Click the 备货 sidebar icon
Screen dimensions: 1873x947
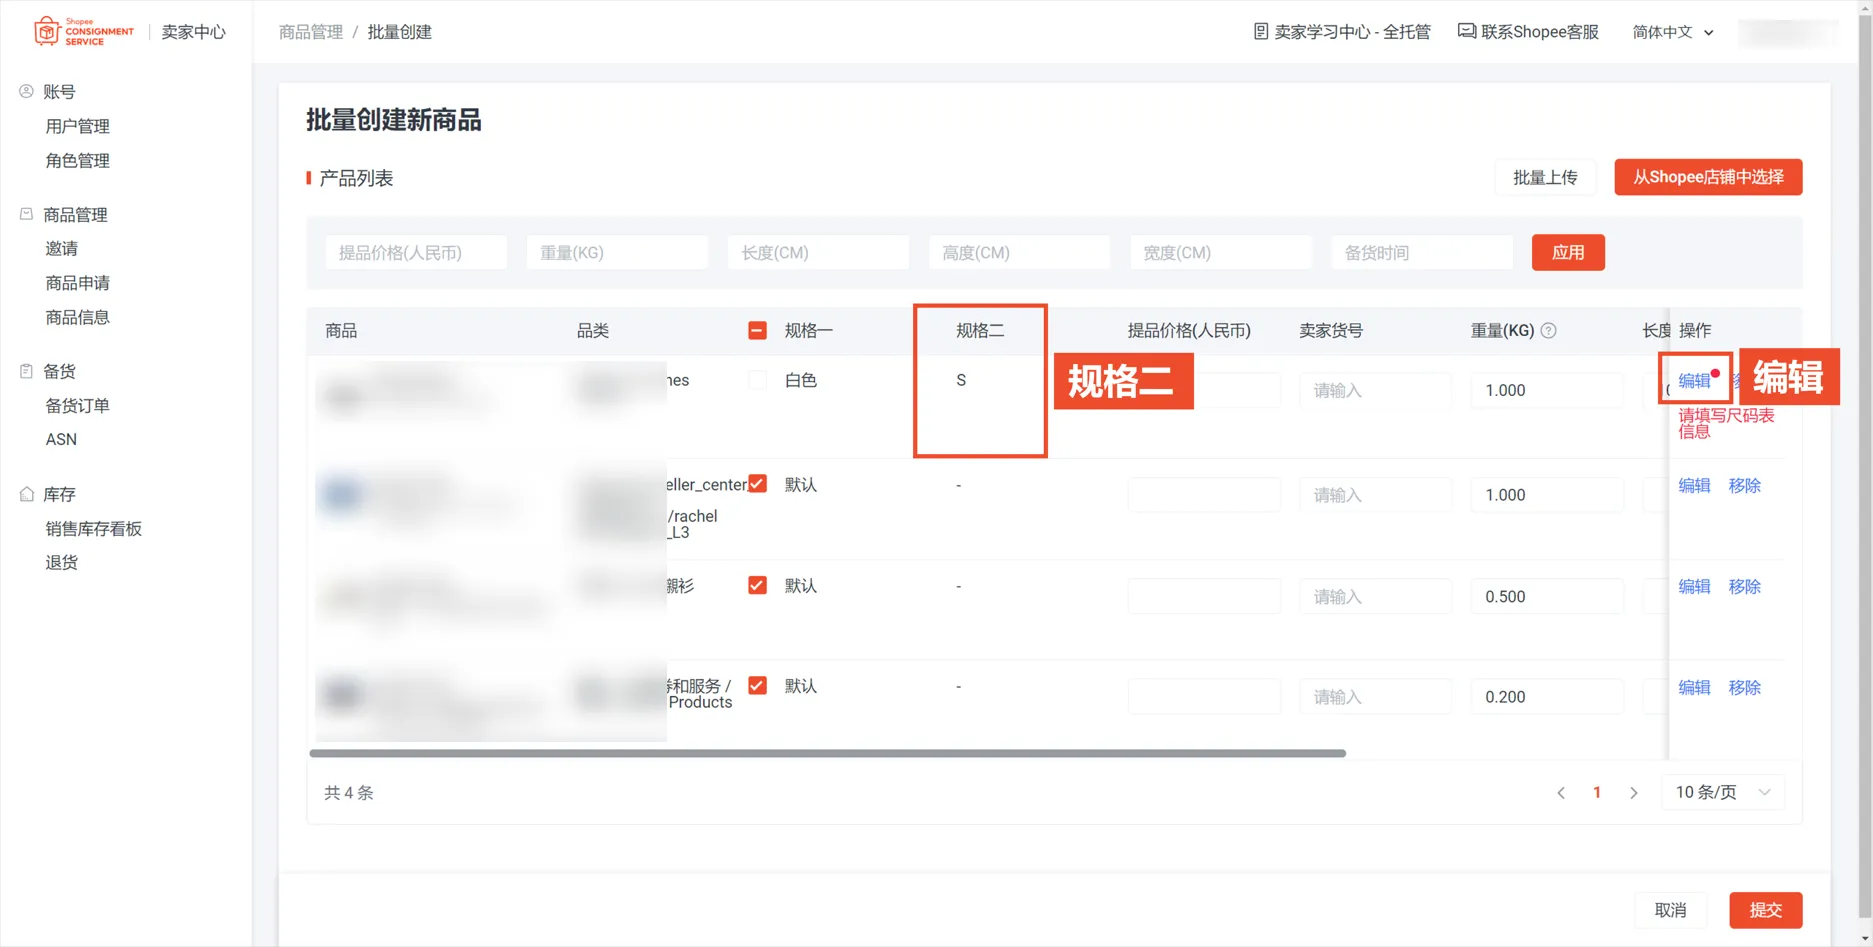(x=25, y=370)
